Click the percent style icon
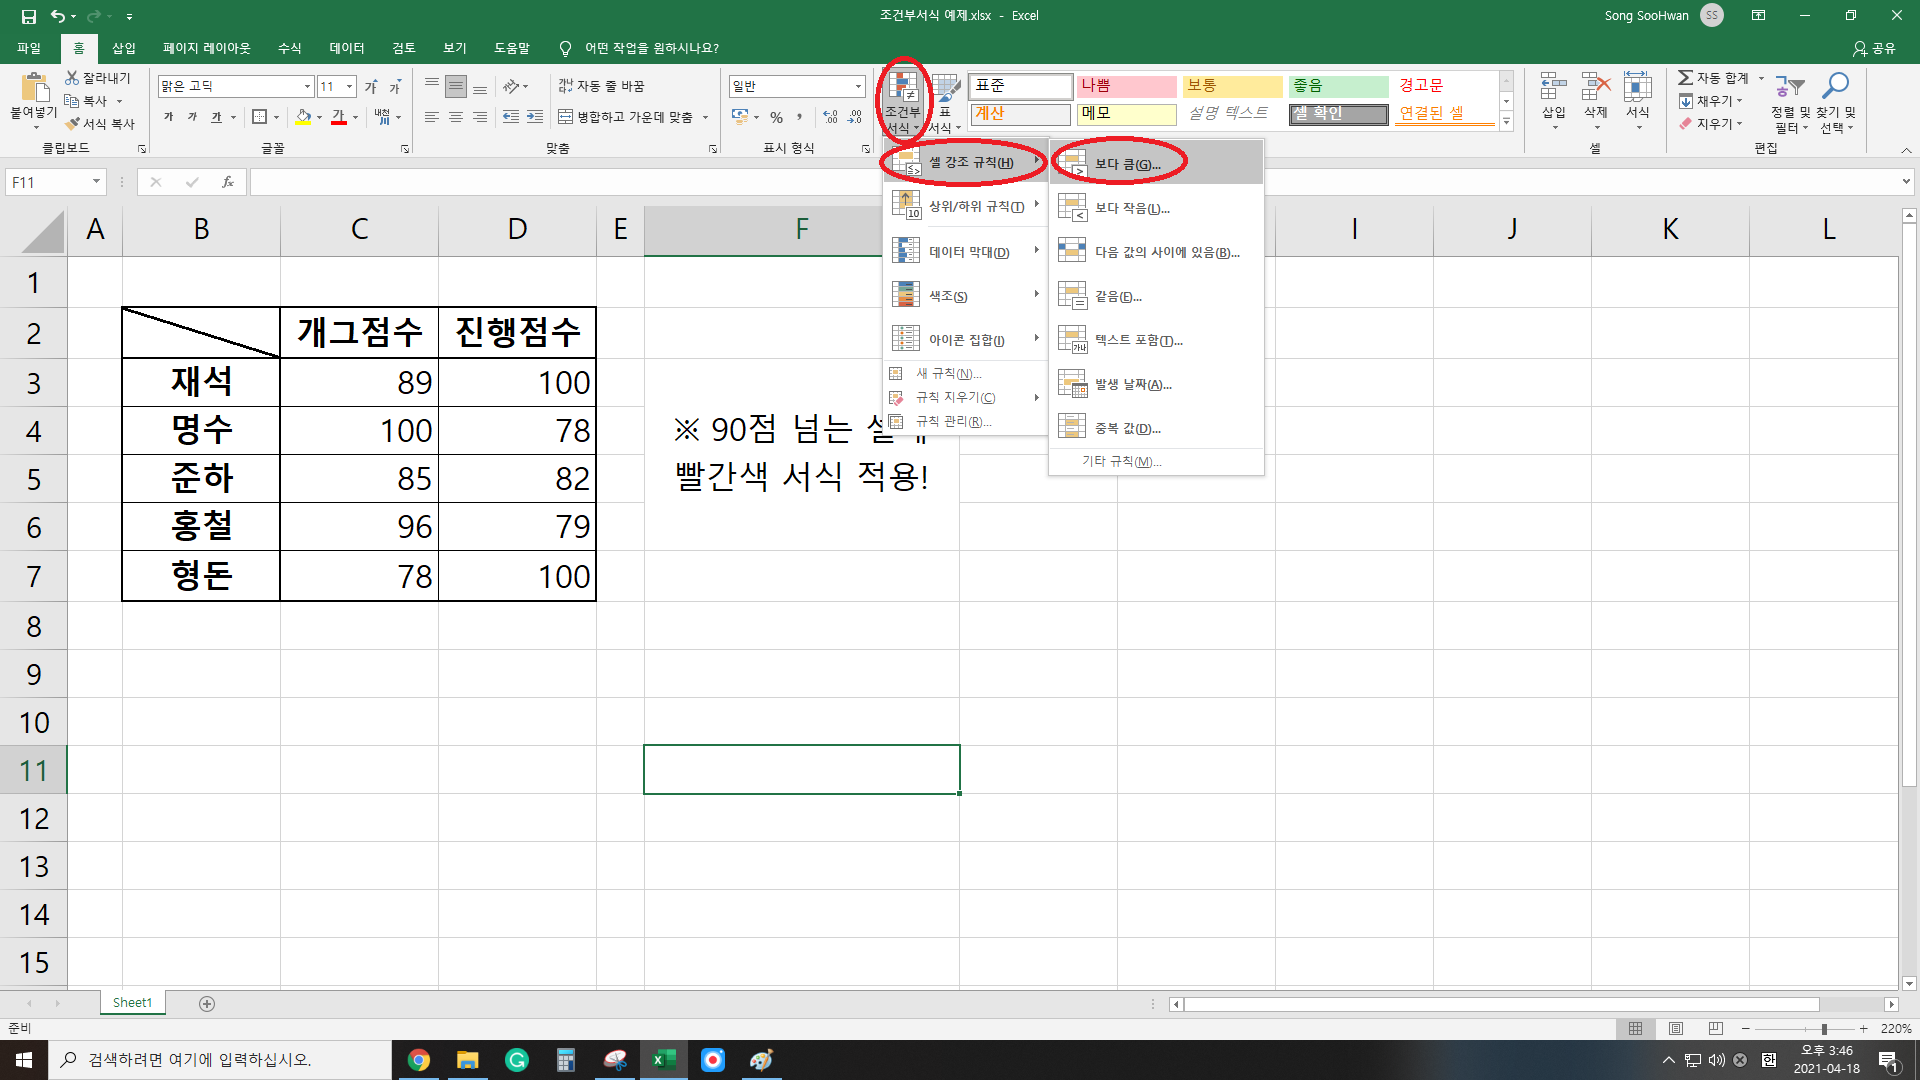Image resolution: width=1920 pixels, height=1080 pixels. (x=776, y=118)
